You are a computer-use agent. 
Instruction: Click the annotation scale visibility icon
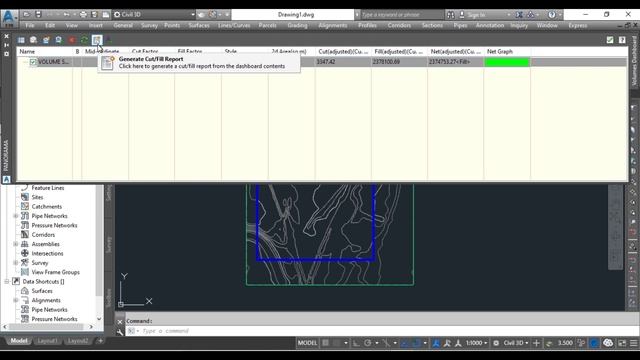(436, 343)
